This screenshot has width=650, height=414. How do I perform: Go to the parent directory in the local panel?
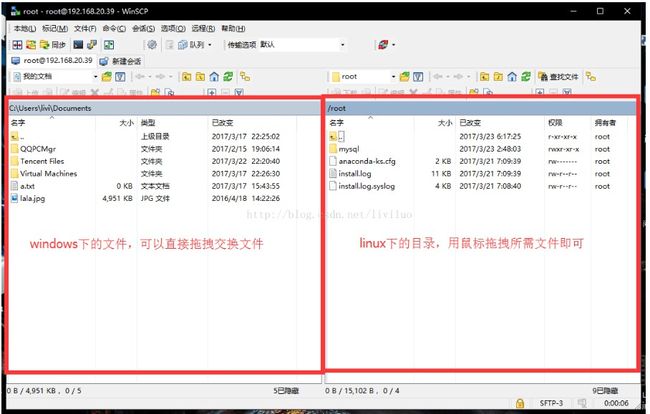pyautogui.click(x=187, y=77)
